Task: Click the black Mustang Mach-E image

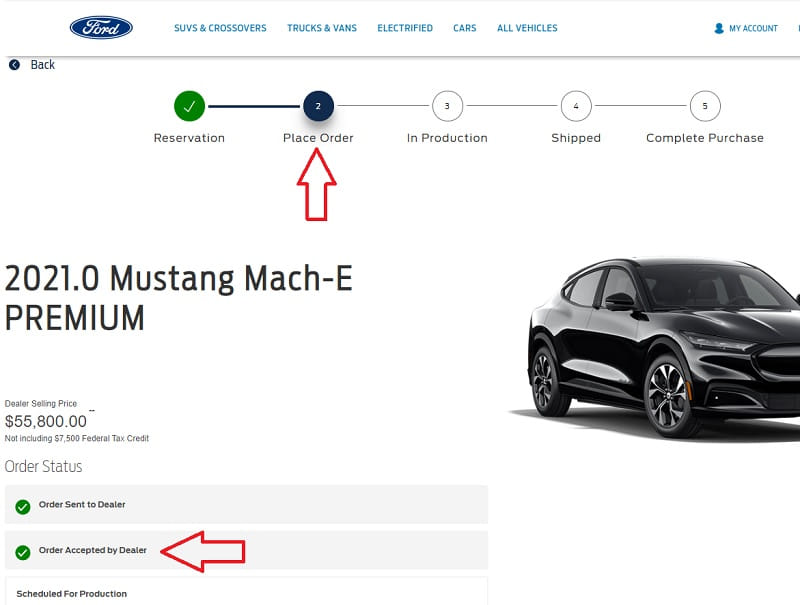Action: click(655, 347)
